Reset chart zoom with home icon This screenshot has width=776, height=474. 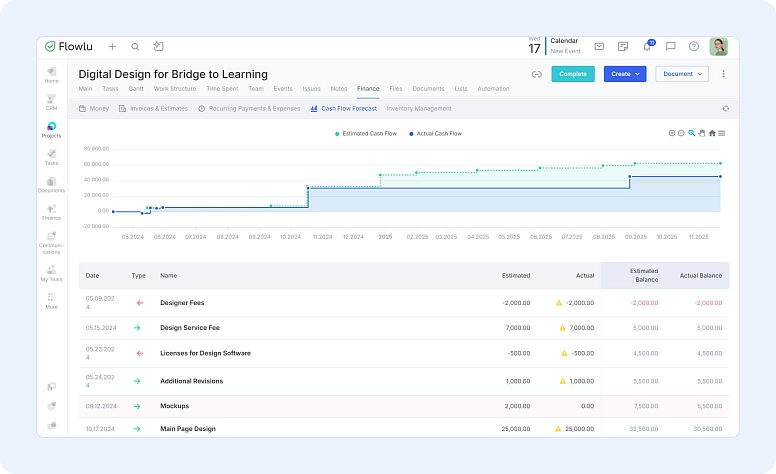click(712, 133)
